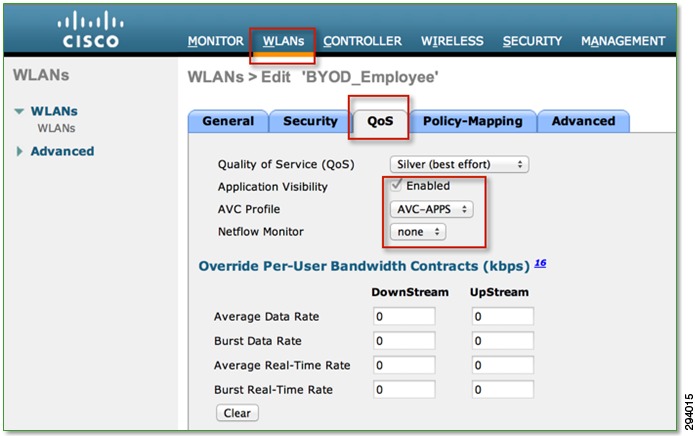This screenshot has width=695, height=436.
Task: Open the Netflow Monitor dropdown
Action: click(x=418, y=232)
